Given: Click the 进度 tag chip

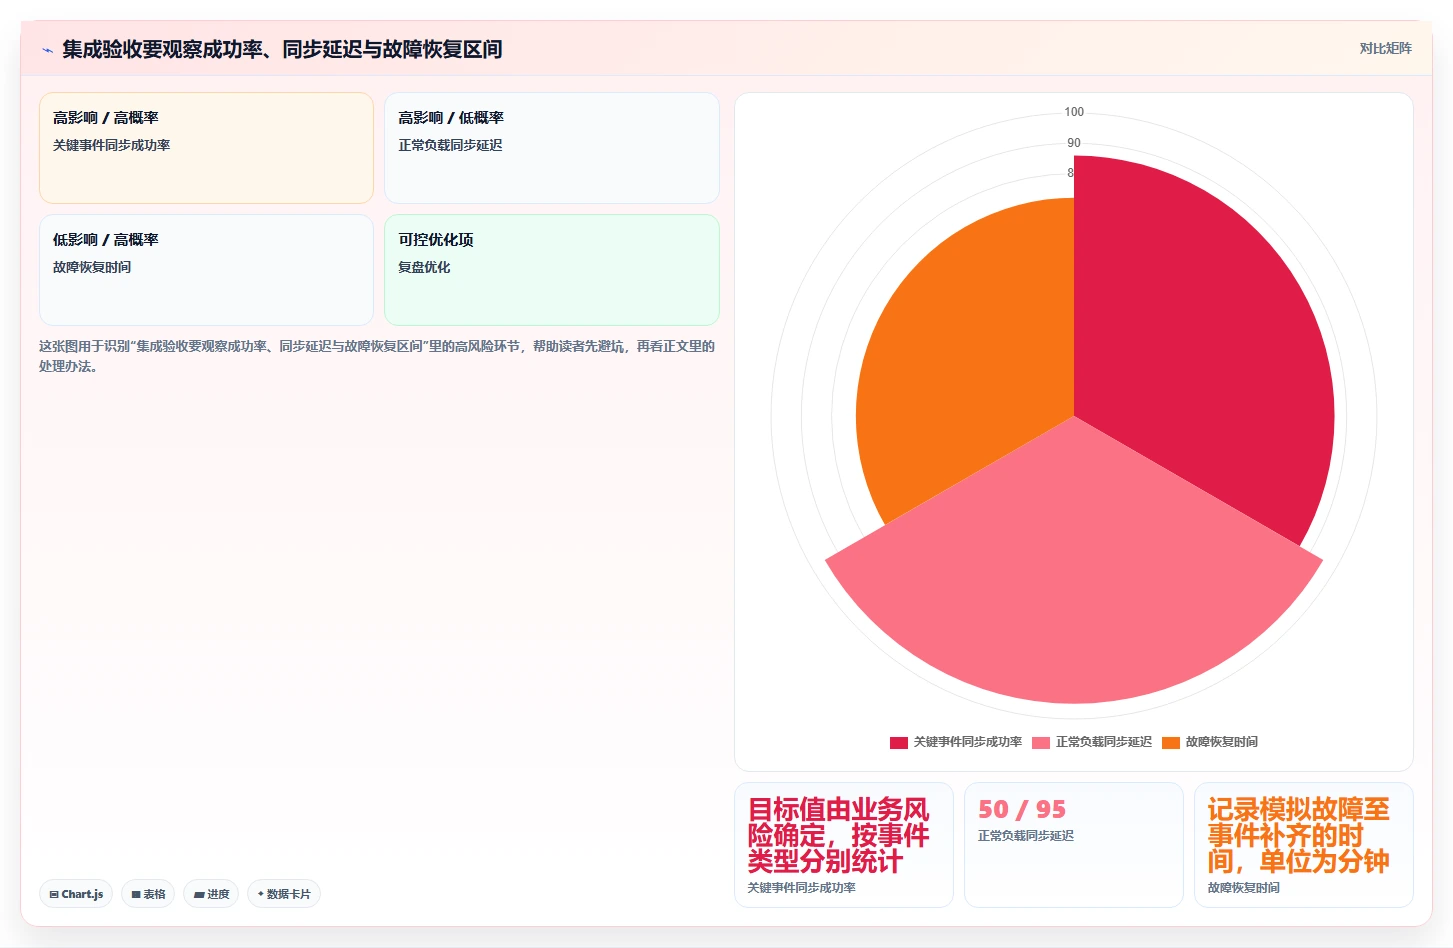Looking at the screenshot, I should (211, 894).
